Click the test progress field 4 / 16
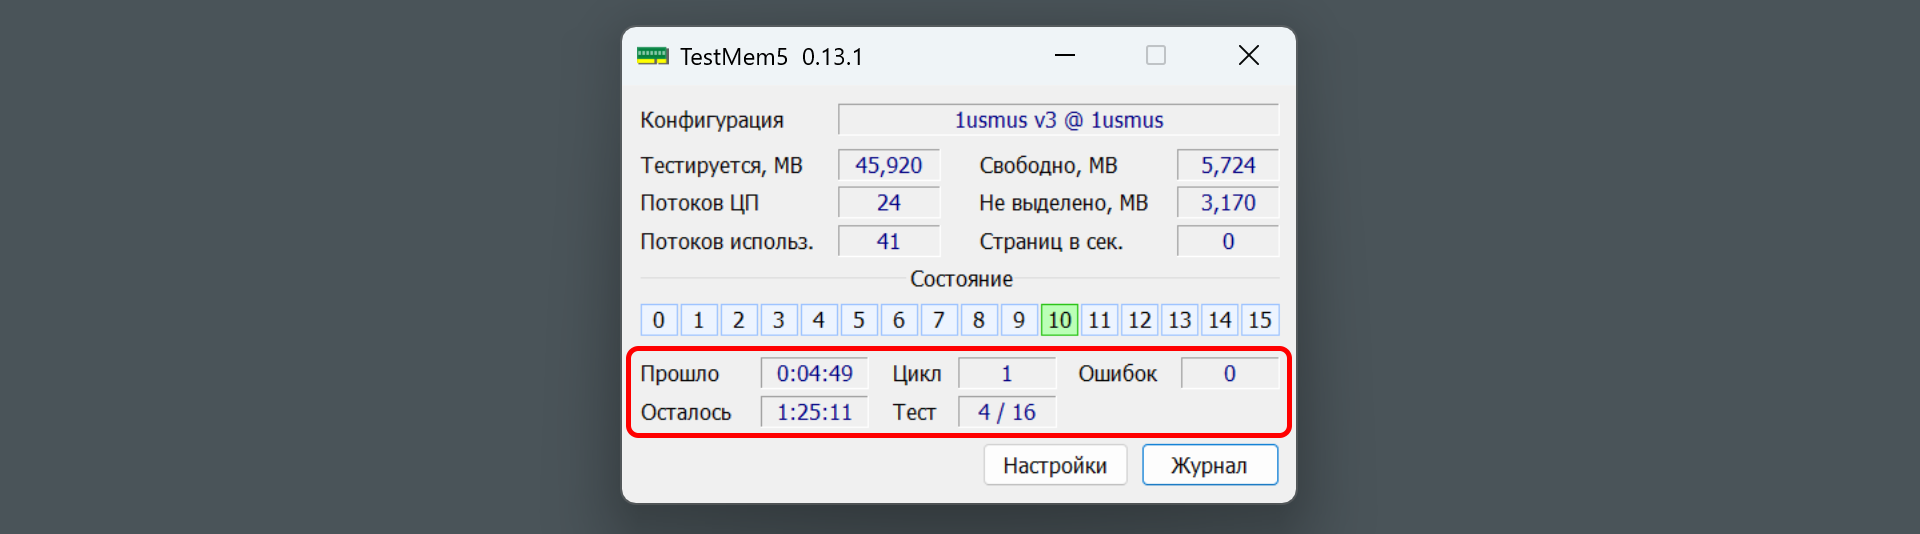 (x=1006, y=412)
